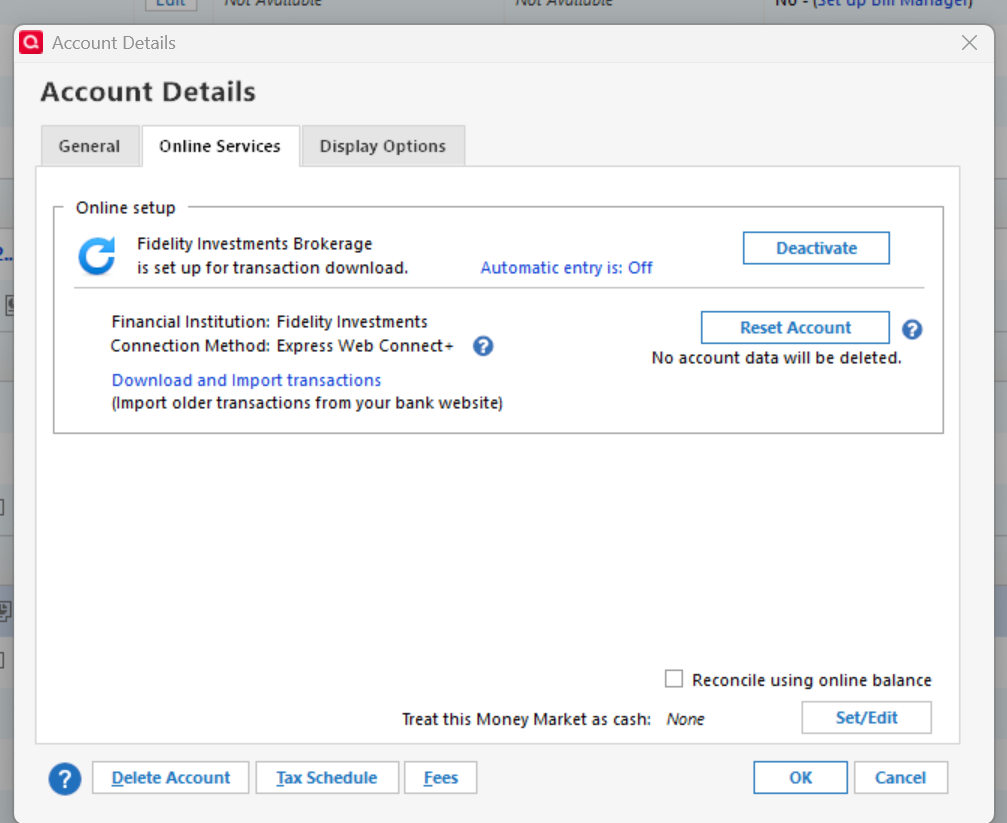
Task: Click the 'Account Details' heading
Action: 148,92
